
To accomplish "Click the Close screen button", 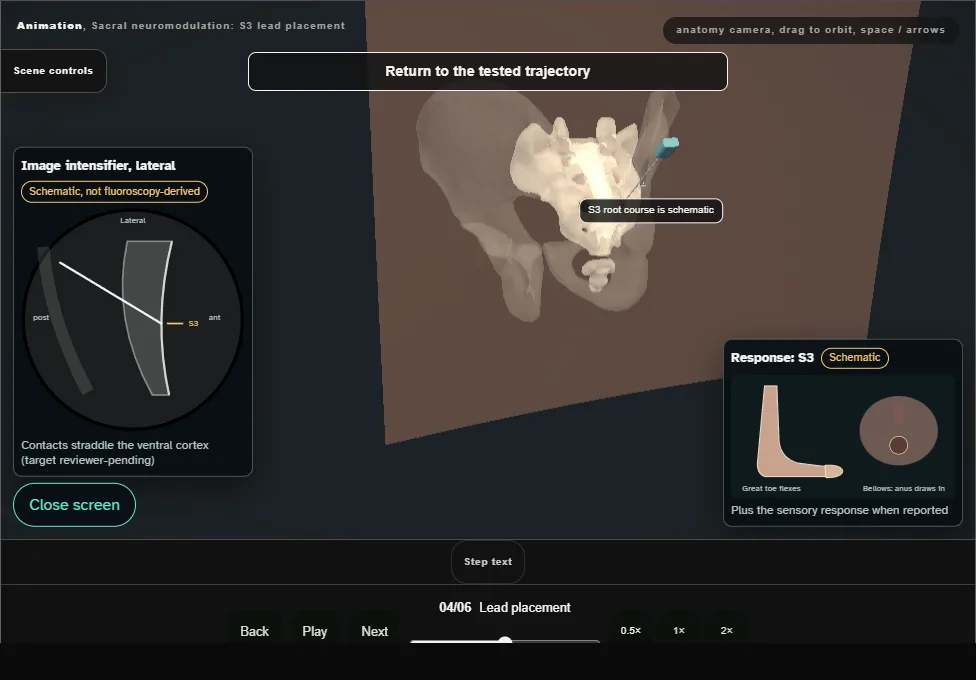I will point(75,505).
